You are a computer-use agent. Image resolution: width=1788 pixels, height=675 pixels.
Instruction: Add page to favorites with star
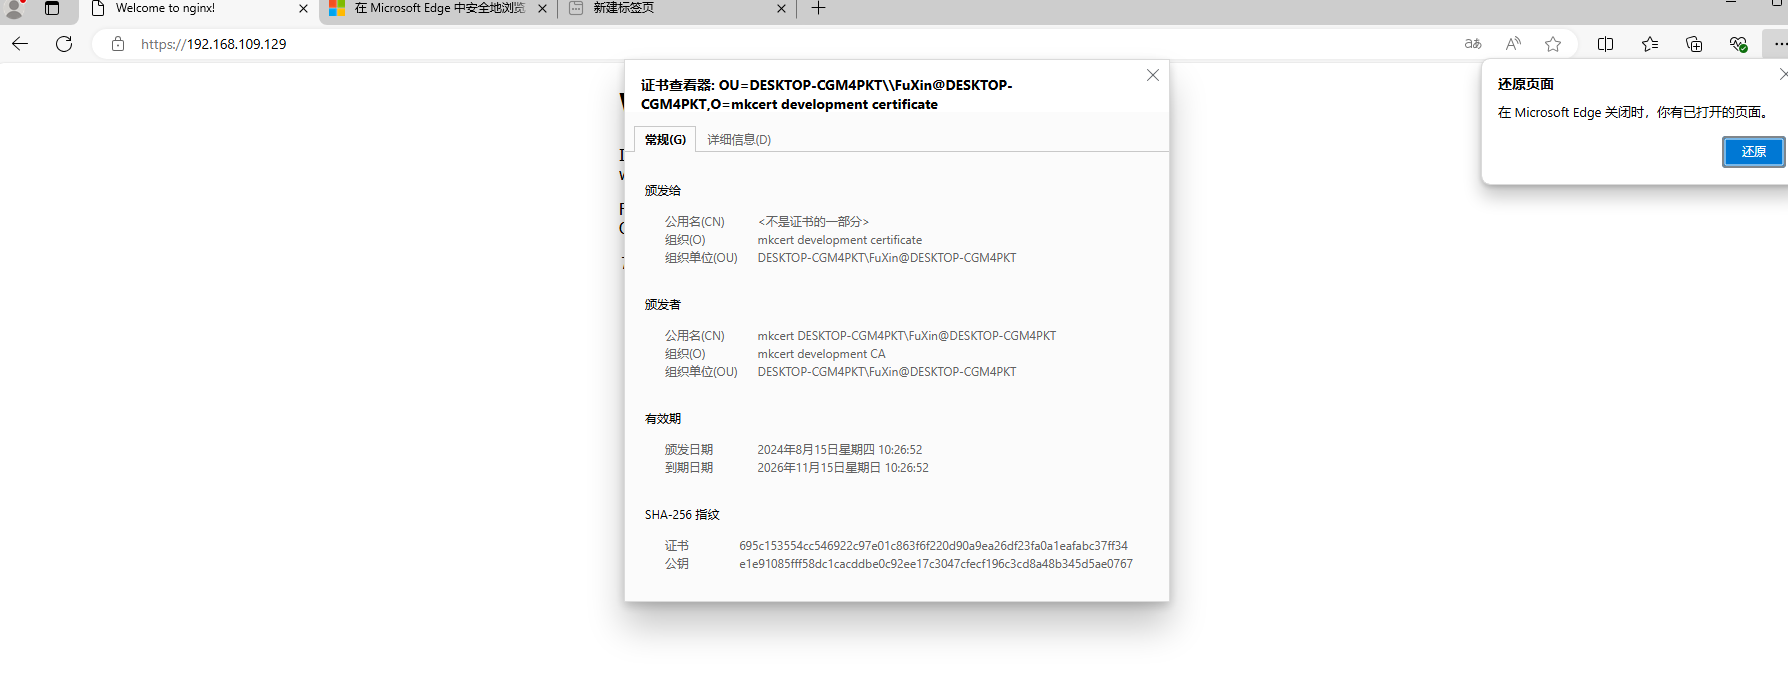point(1552,44)
